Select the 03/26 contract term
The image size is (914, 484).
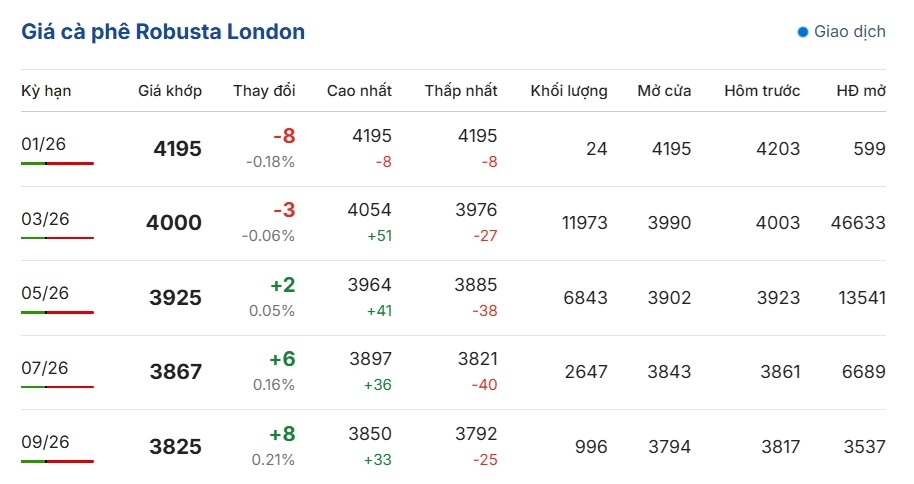pyautogui.click(x=43, y=219)
